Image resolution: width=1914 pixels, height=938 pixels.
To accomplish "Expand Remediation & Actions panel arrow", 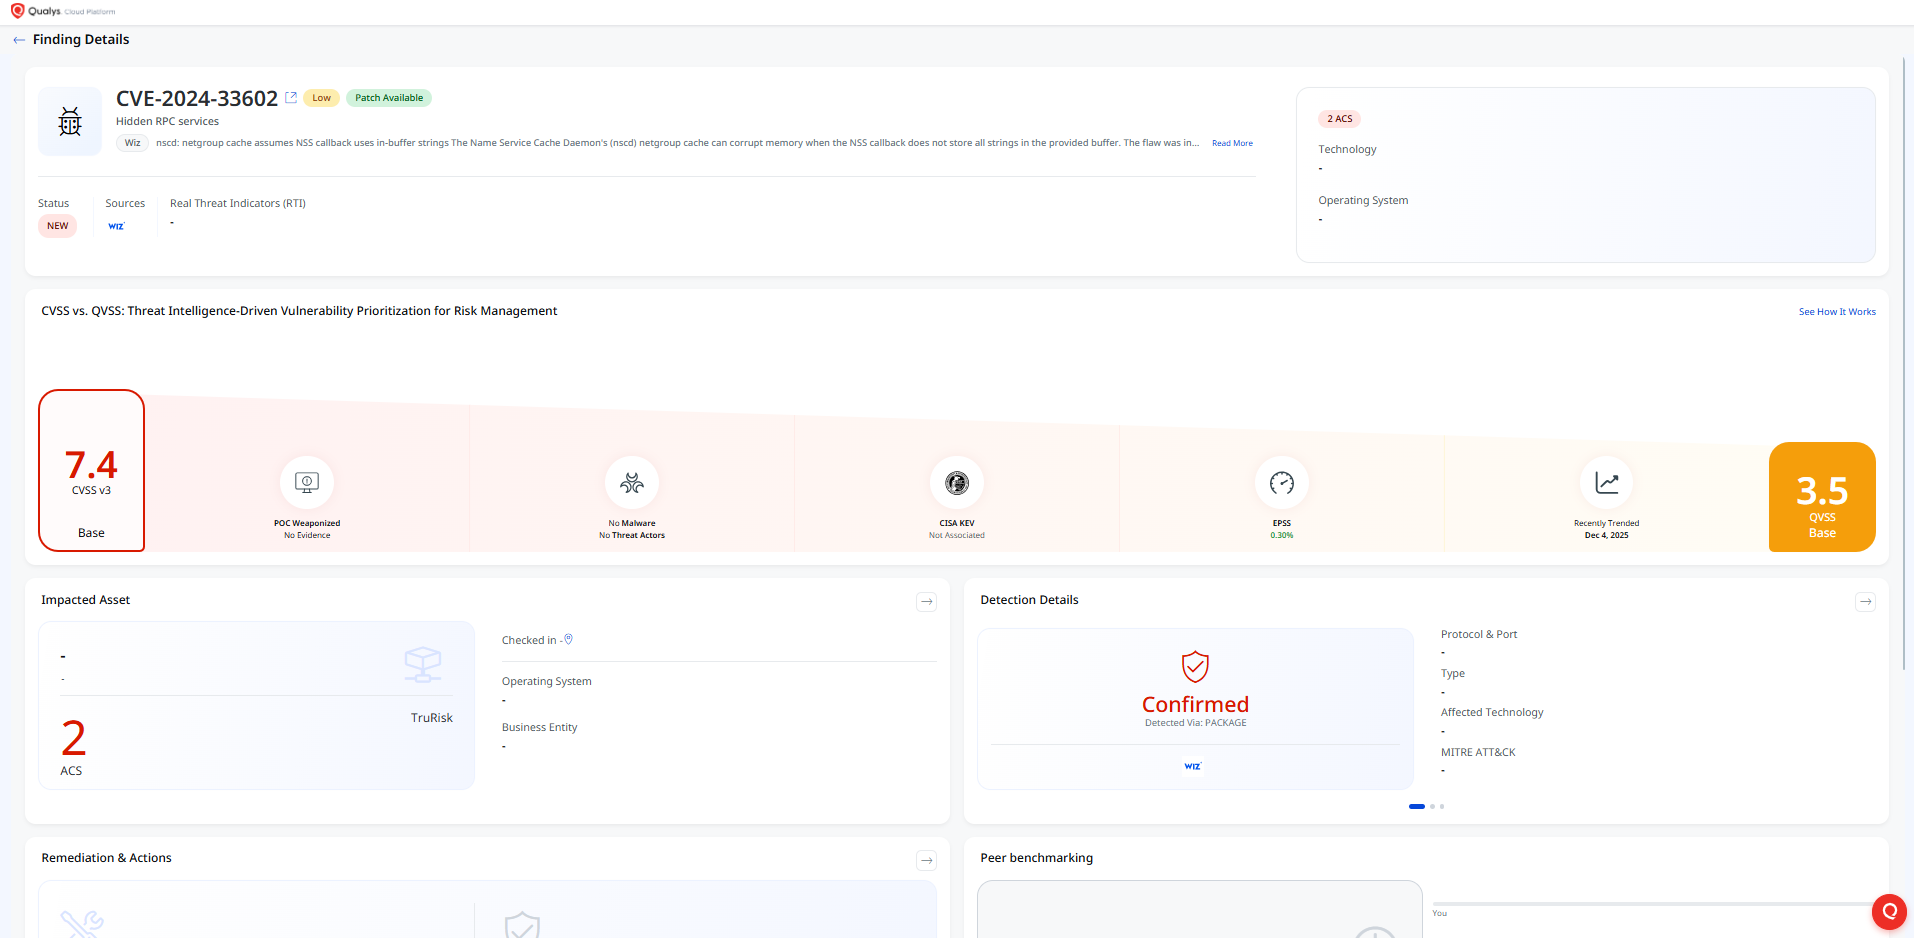I will [x=927, y=860].
